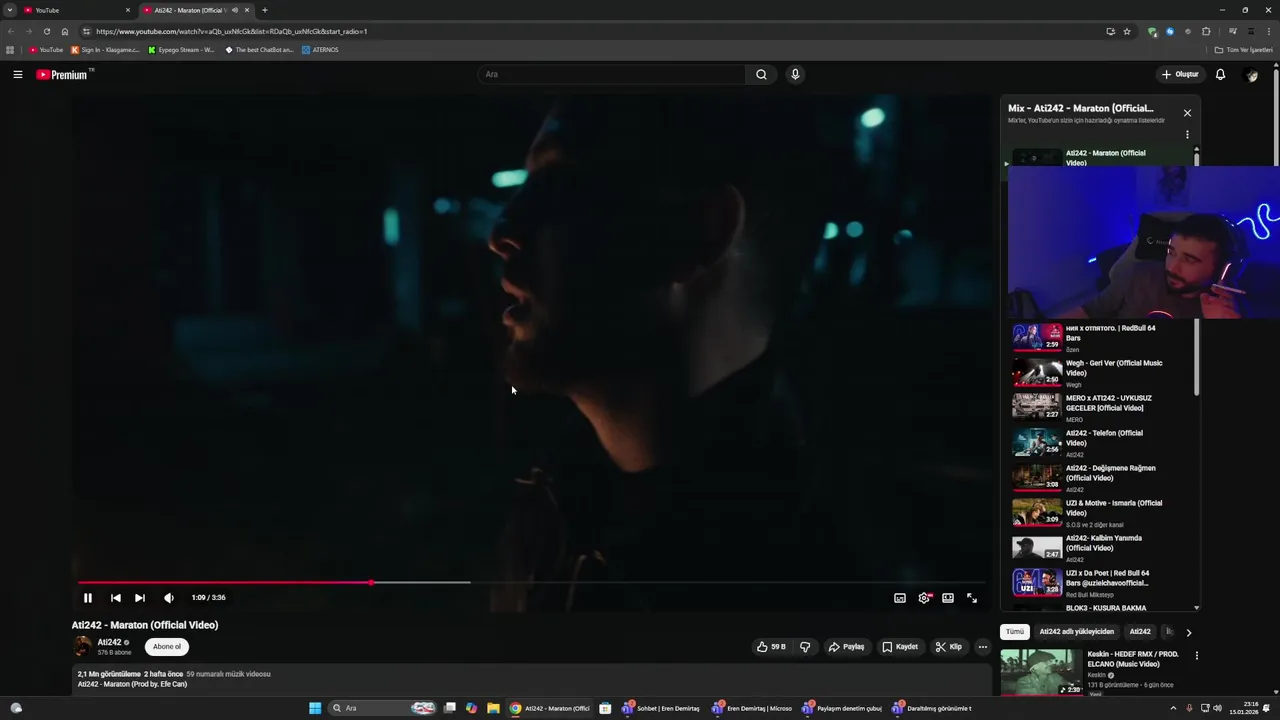This screenshot has height=720, width=1280.
Task: Open 'Sohbet | Eren Demirtaş' Teams taskbar item
Action: [661, 708]
